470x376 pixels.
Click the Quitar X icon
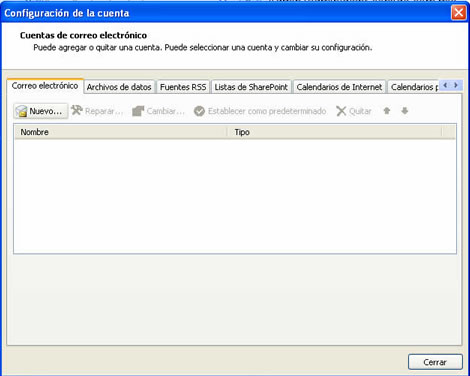[x=341, y=111]
